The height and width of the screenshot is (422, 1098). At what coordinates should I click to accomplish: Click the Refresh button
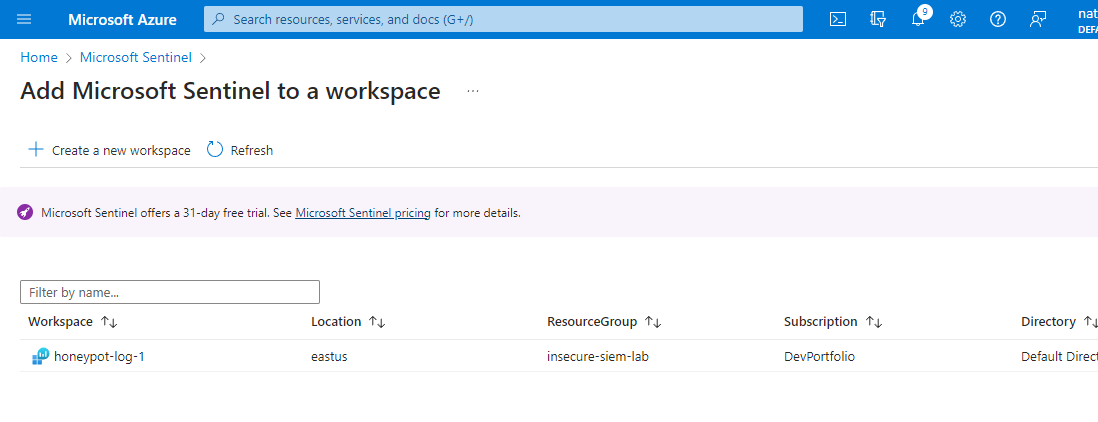240,150
